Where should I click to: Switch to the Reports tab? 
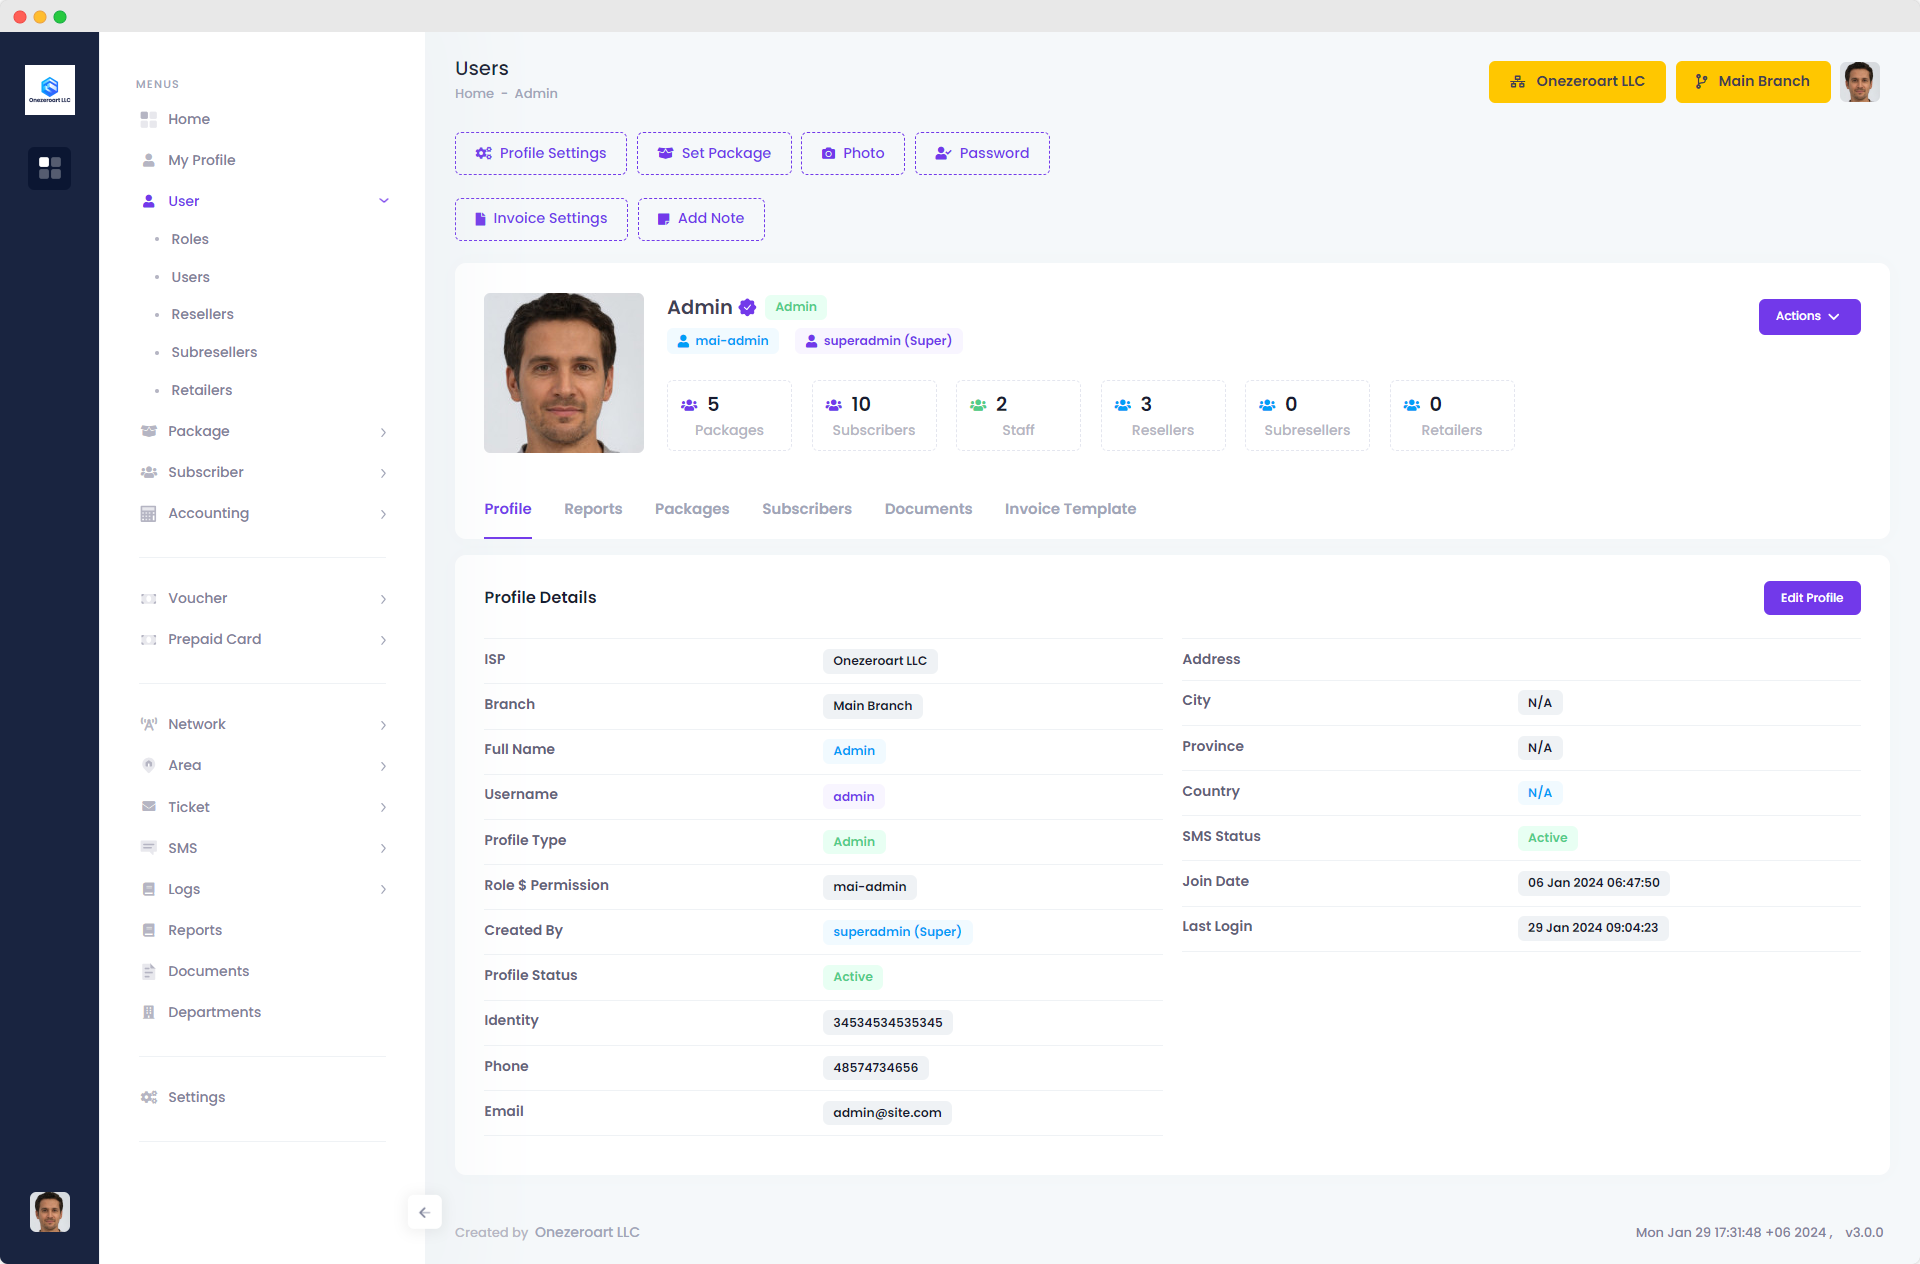tap(593, 509)
